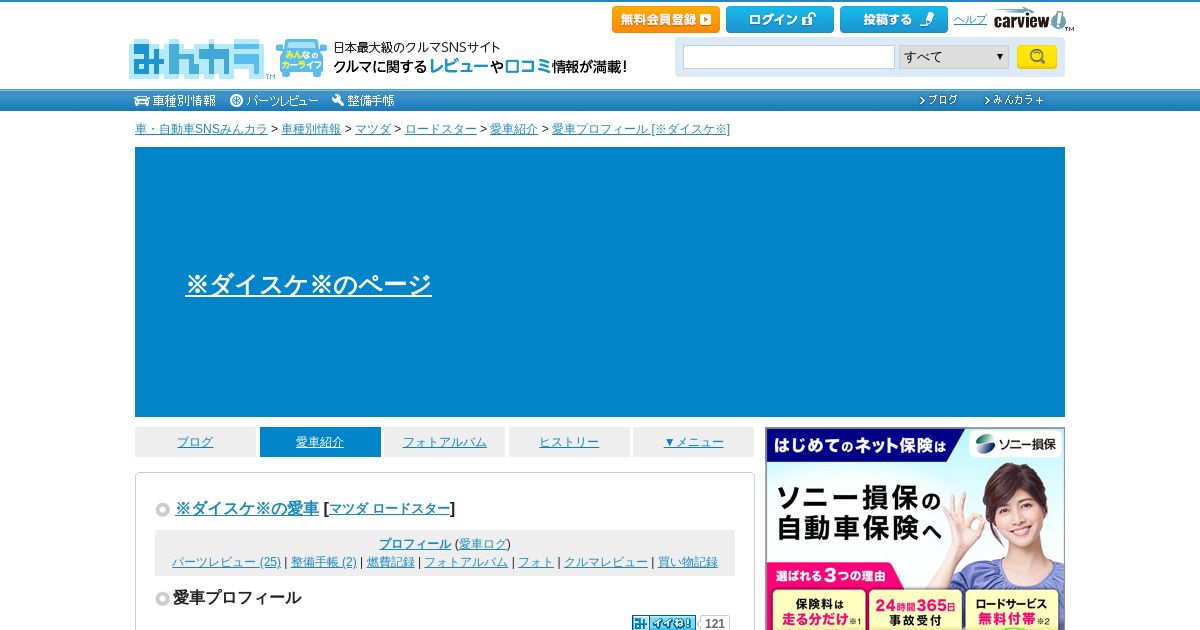Open ※ダイスケ※のページ banner title link

pyautogui.click(x=308, y=285)
